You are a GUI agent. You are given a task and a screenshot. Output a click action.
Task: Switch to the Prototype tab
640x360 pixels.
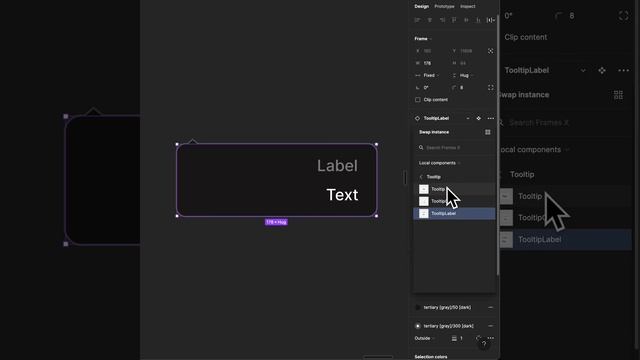coord(444,7)
